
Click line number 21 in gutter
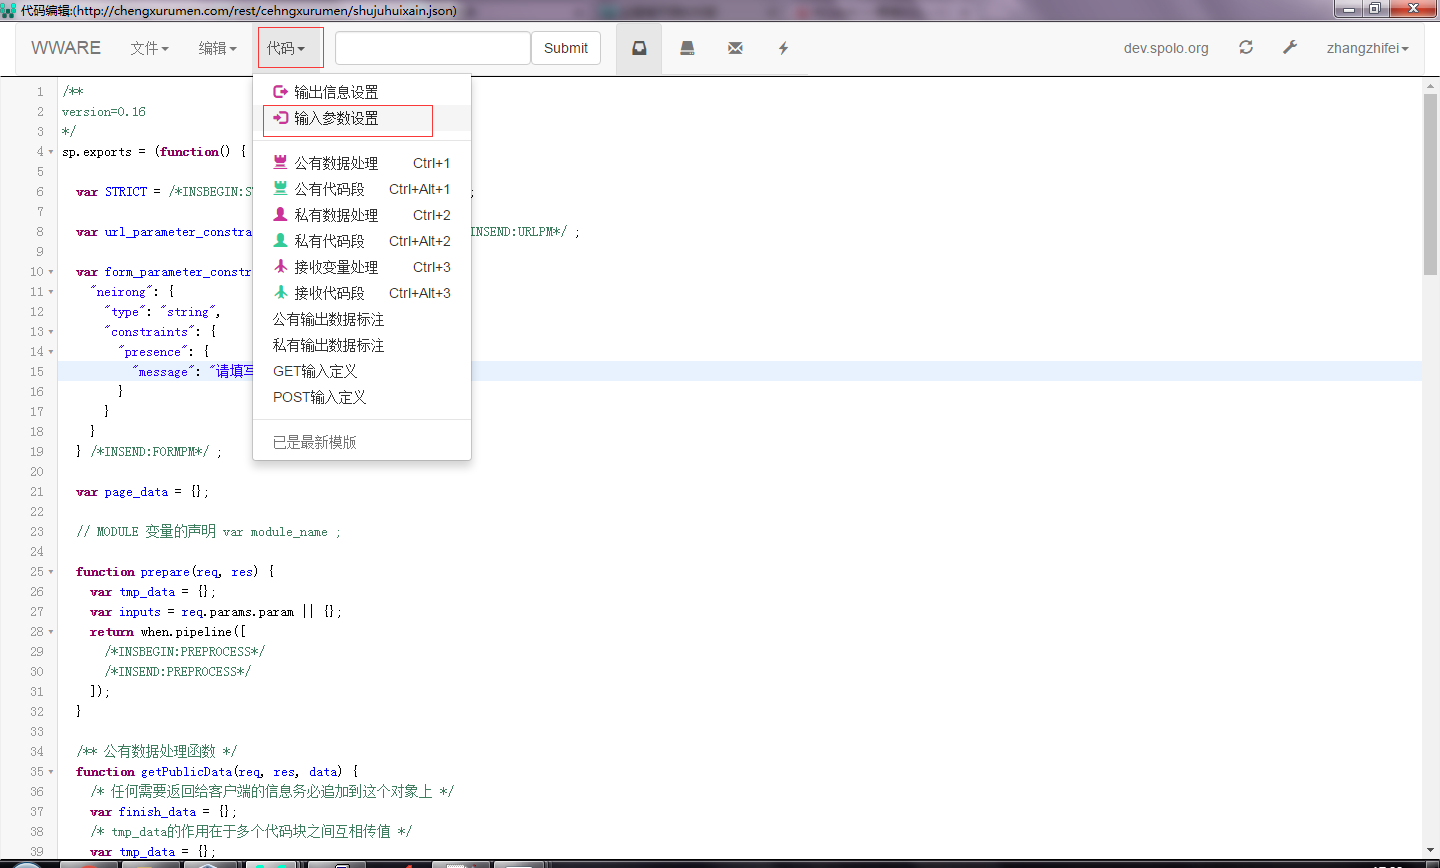(x=37, y=492)
